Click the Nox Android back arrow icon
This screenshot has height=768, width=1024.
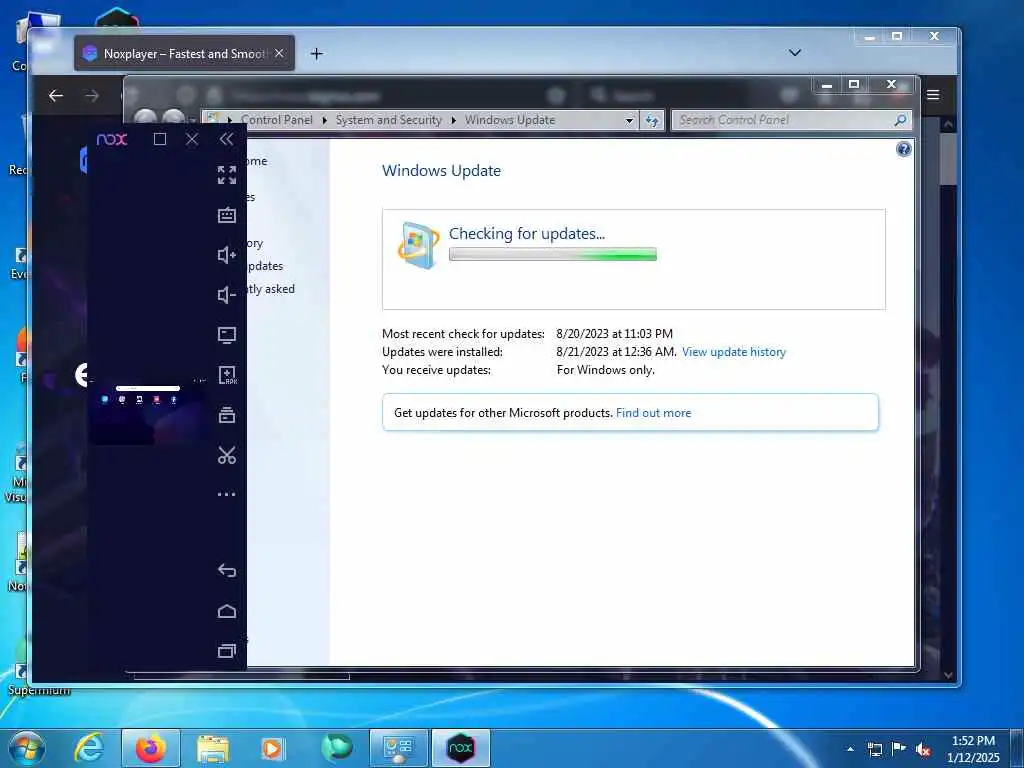tap(227, 570)
